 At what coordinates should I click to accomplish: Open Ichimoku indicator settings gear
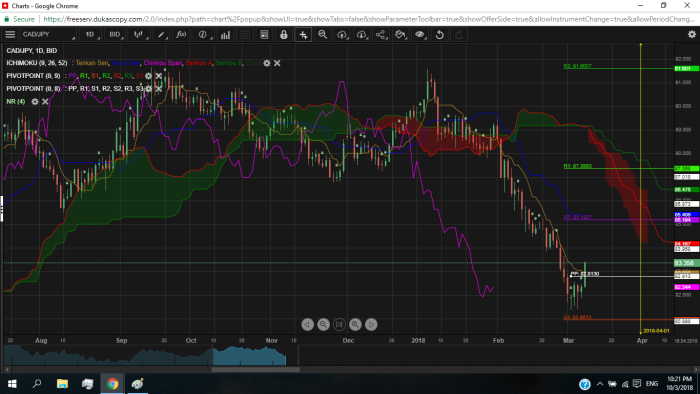[267, 63]
